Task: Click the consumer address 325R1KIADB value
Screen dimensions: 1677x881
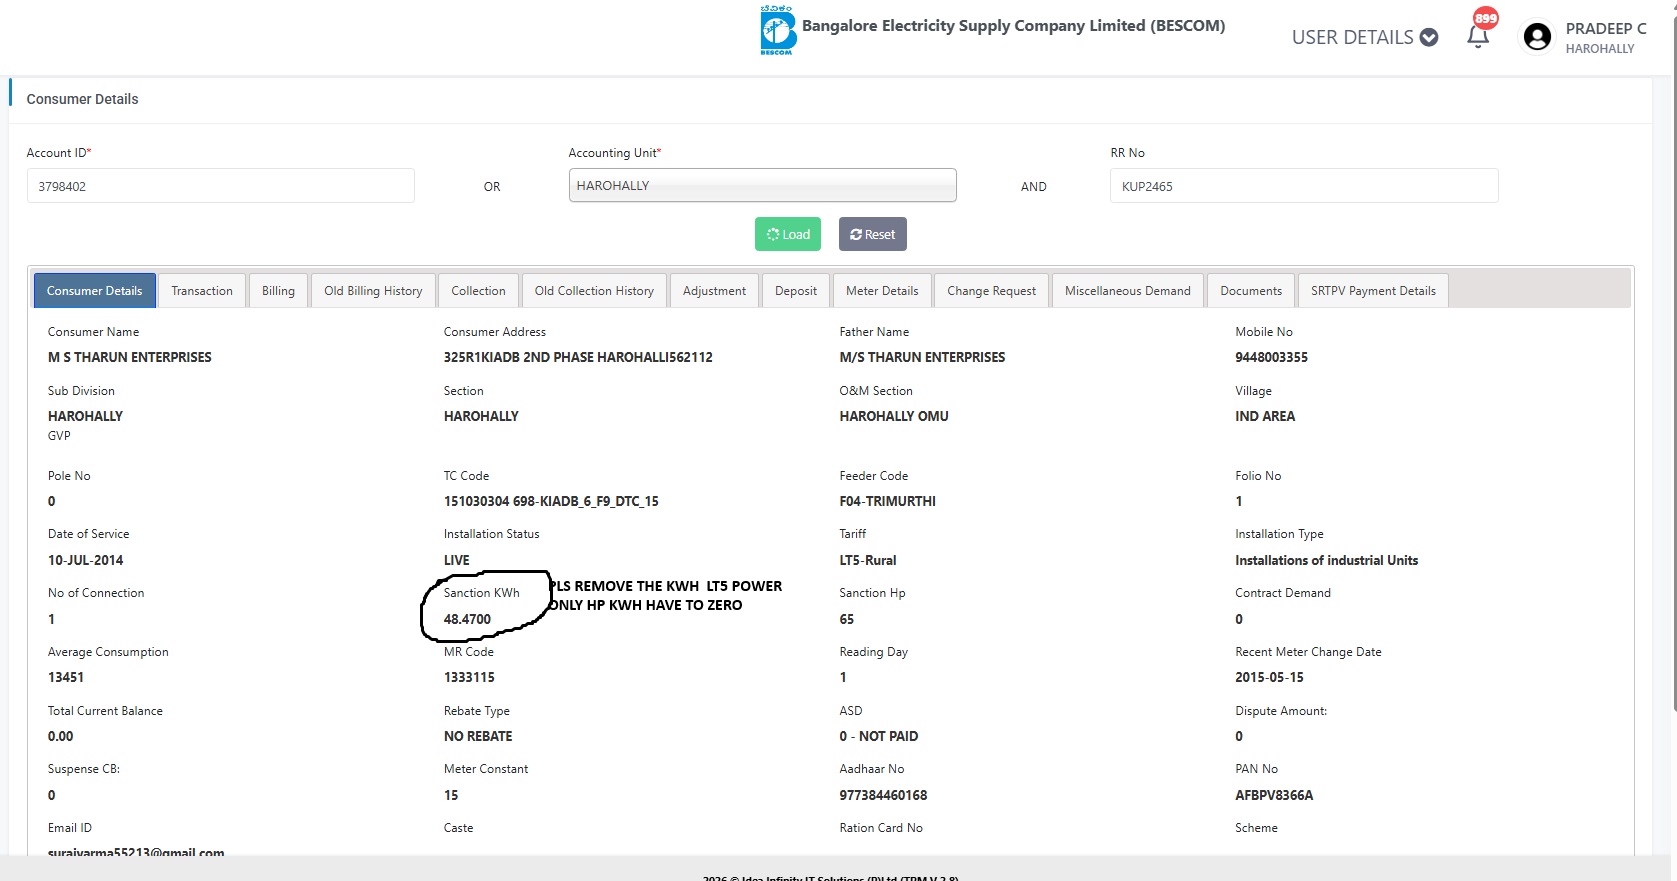Action: tap(578, 357)
